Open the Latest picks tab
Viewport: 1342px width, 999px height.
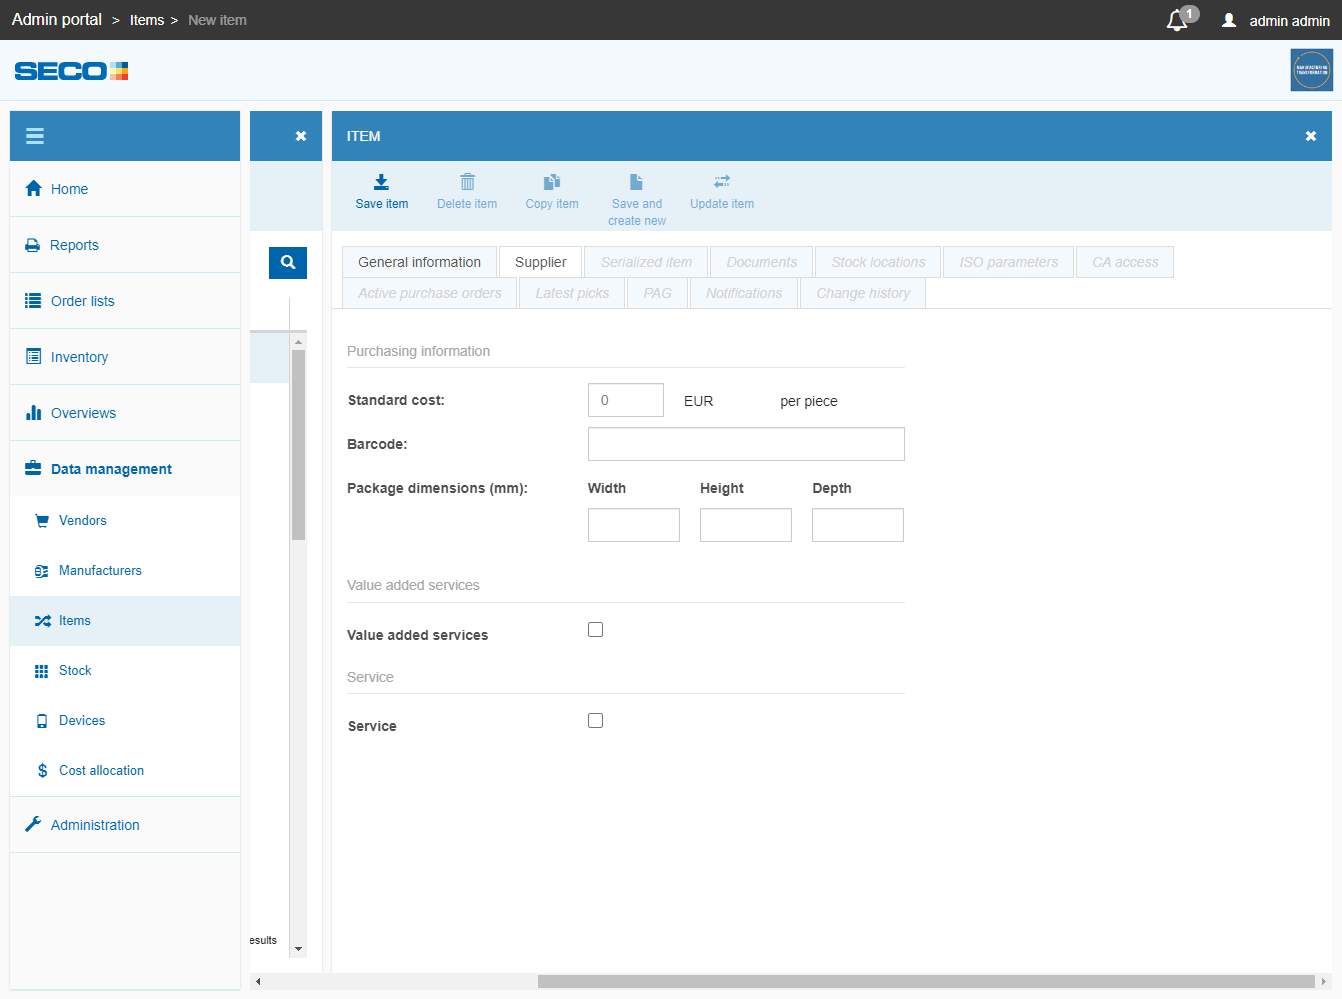pyautogui.click(x=572, y=293)
